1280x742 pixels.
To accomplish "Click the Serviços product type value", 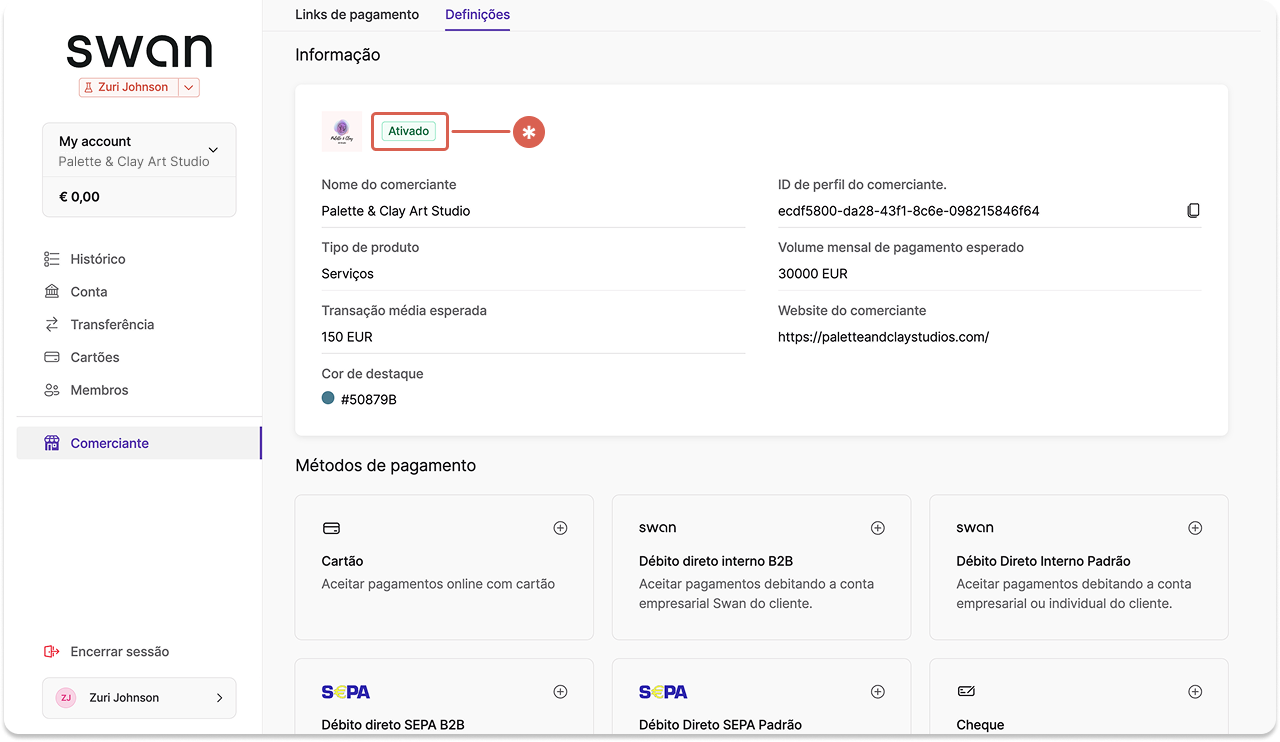I will 348,274.
